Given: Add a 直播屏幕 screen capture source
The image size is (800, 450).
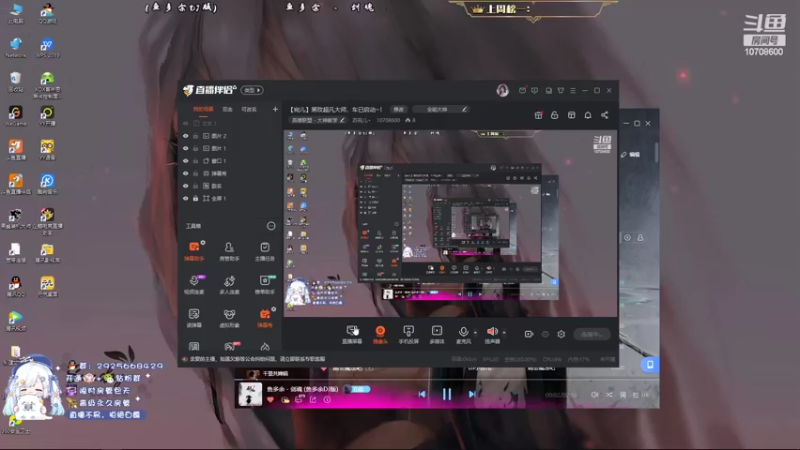Looking at the screenshot, I should (x=352, y=334).
